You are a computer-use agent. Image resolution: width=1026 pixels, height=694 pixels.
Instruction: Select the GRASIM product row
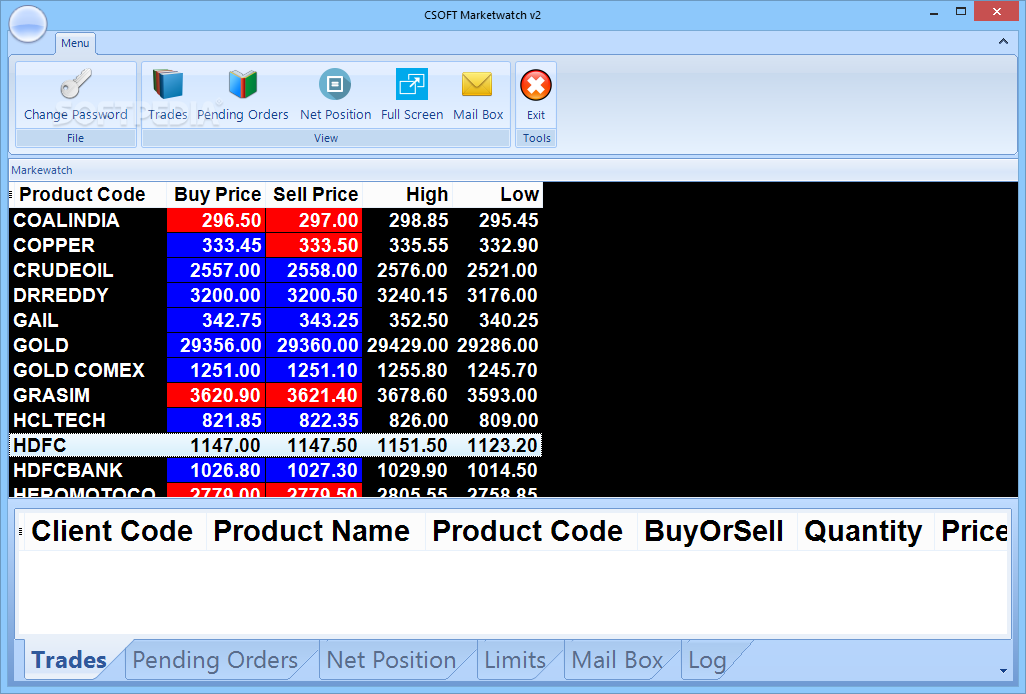275,395
